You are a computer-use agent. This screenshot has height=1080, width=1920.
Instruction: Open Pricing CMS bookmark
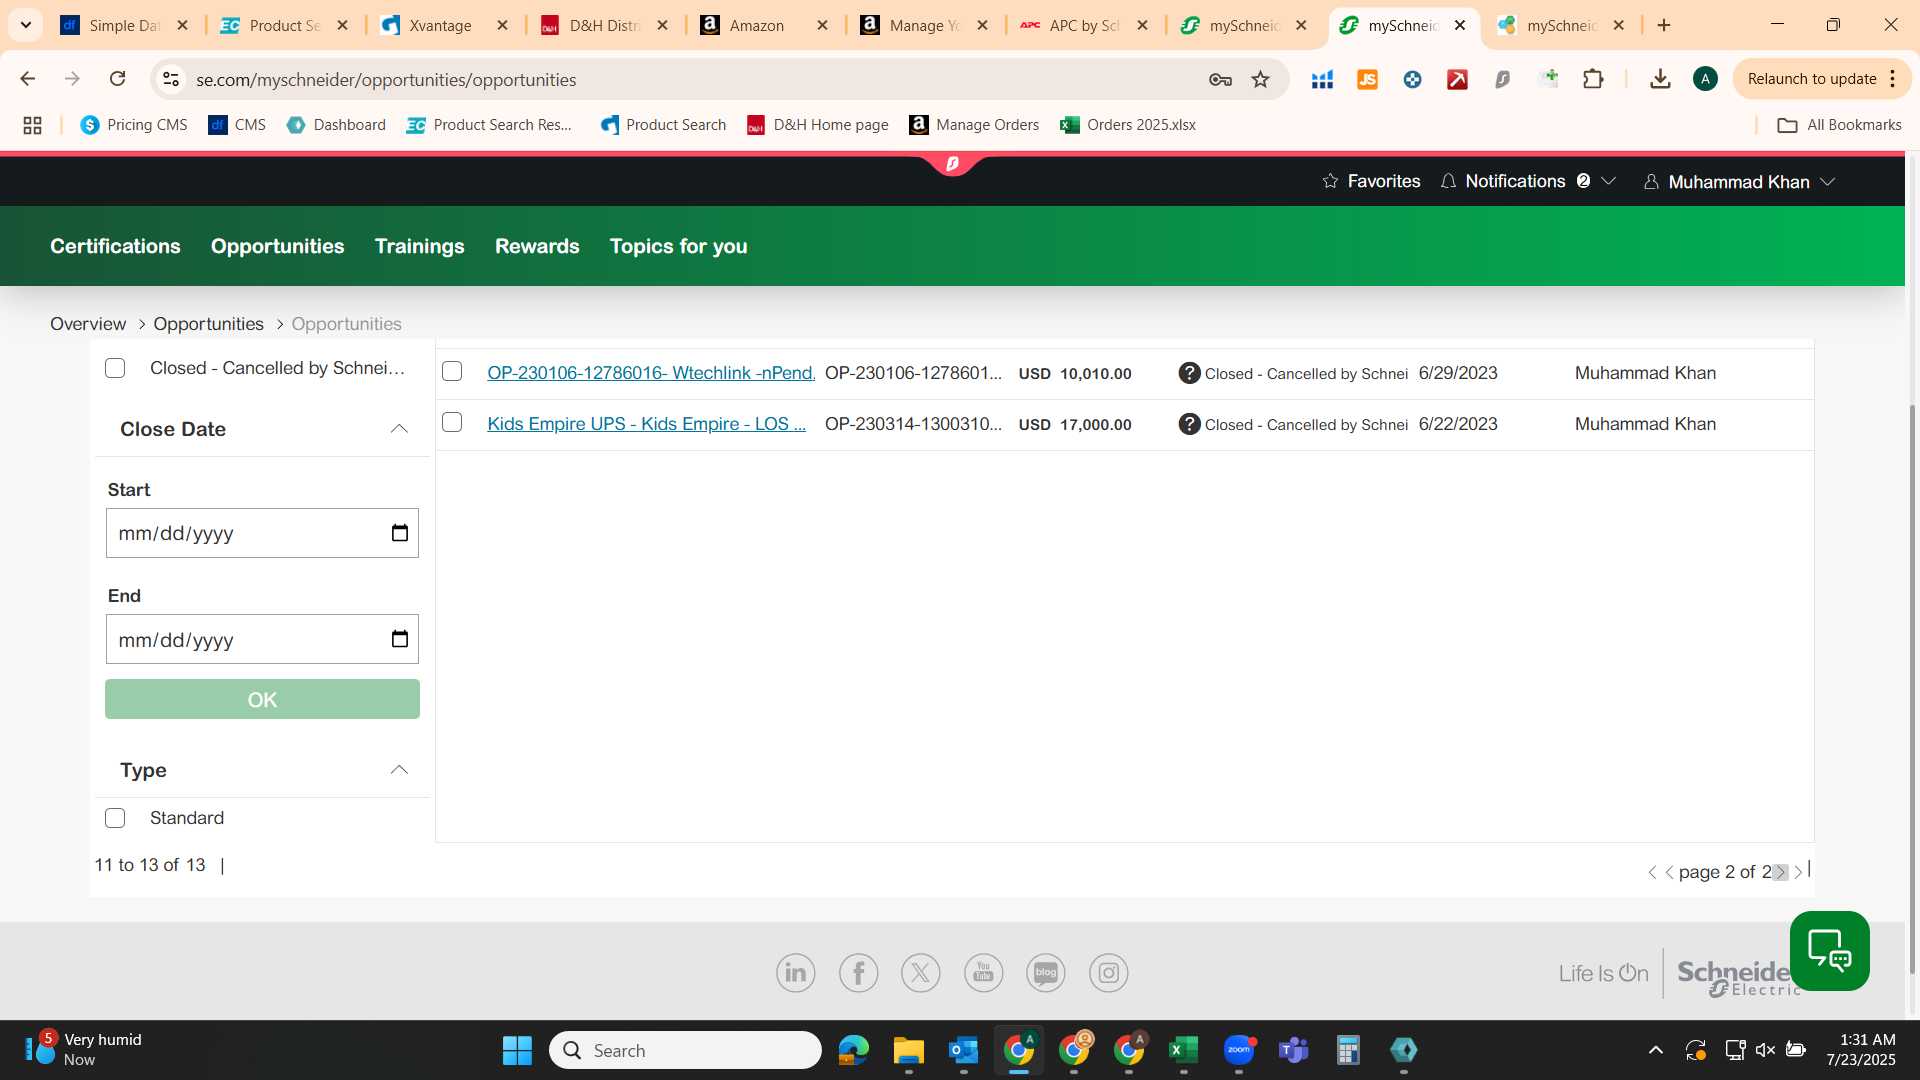point(134,125)
